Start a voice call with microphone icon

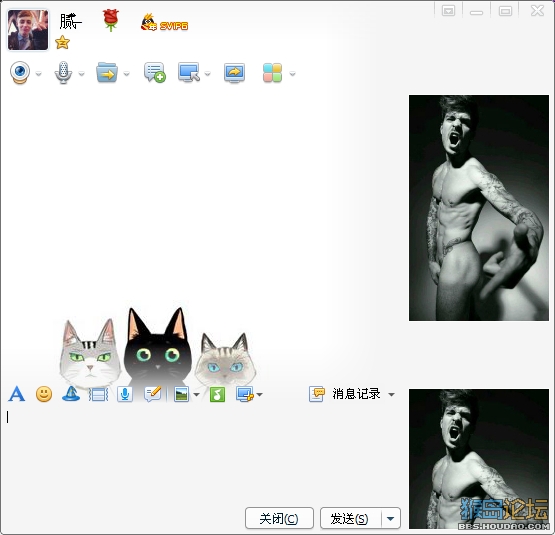(63, 73)
